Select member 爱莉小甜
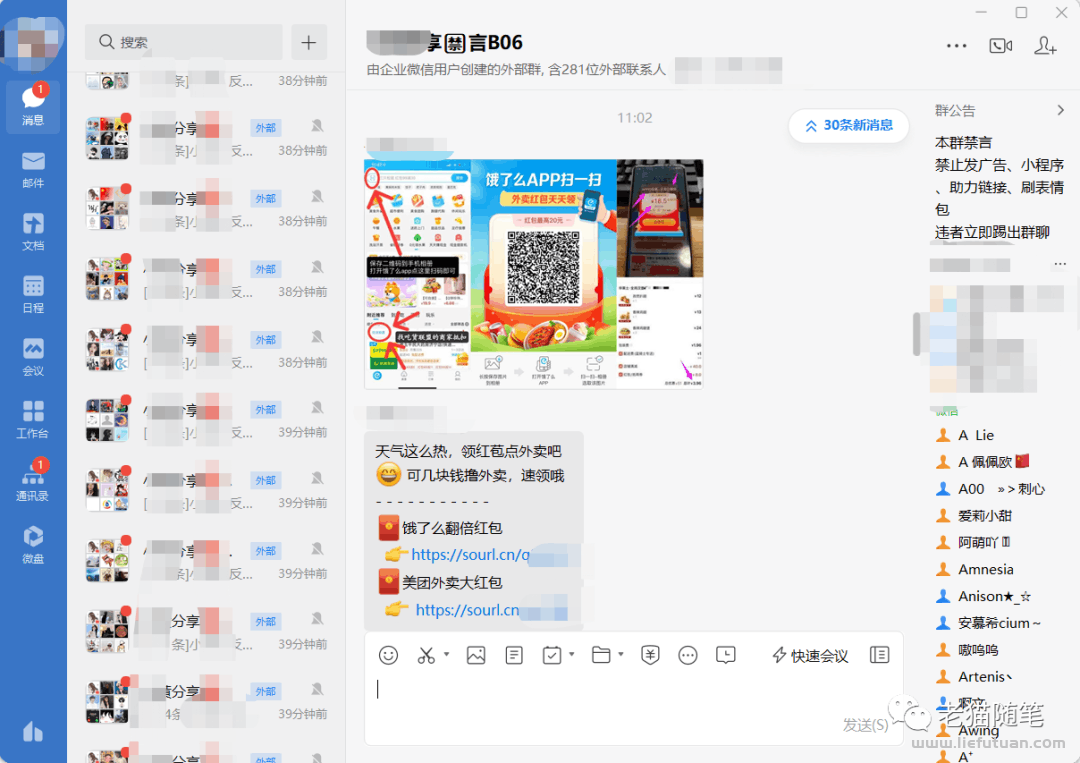 tap(974, 516)
